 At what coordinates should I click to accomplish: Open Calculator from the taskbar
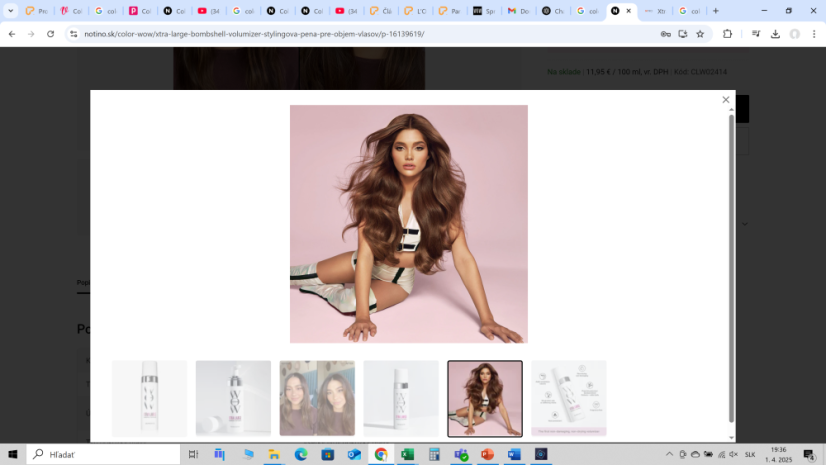pos(434,454)
